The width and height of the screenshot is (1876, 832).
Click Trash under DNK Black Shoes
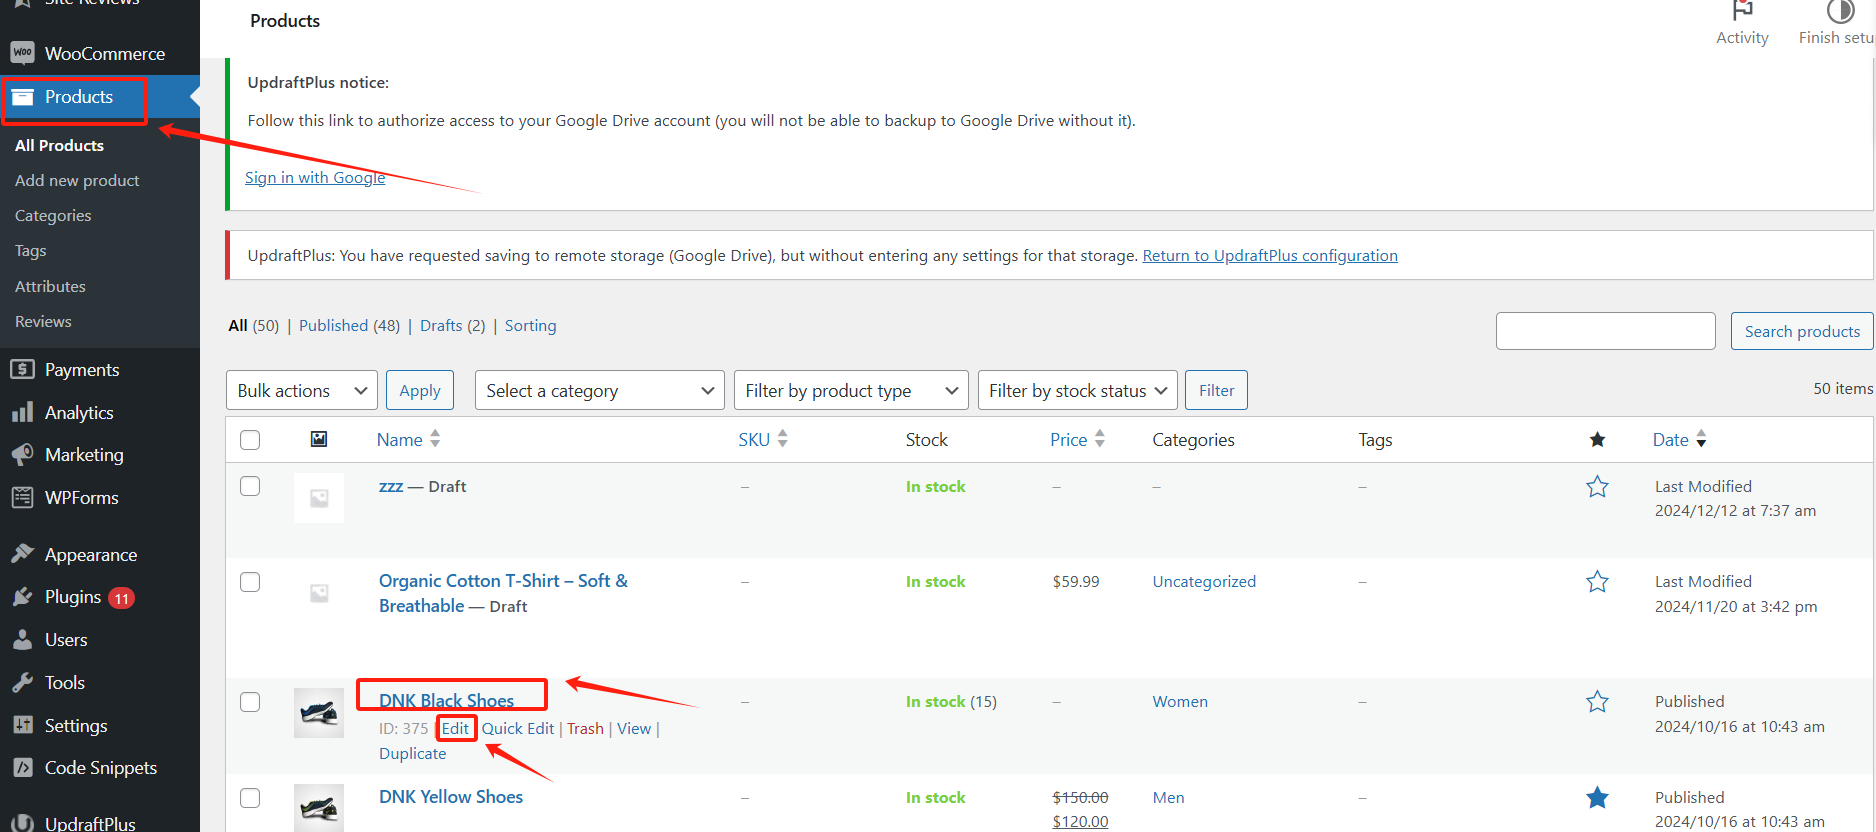pyautogui.click(x=585, y=728)
